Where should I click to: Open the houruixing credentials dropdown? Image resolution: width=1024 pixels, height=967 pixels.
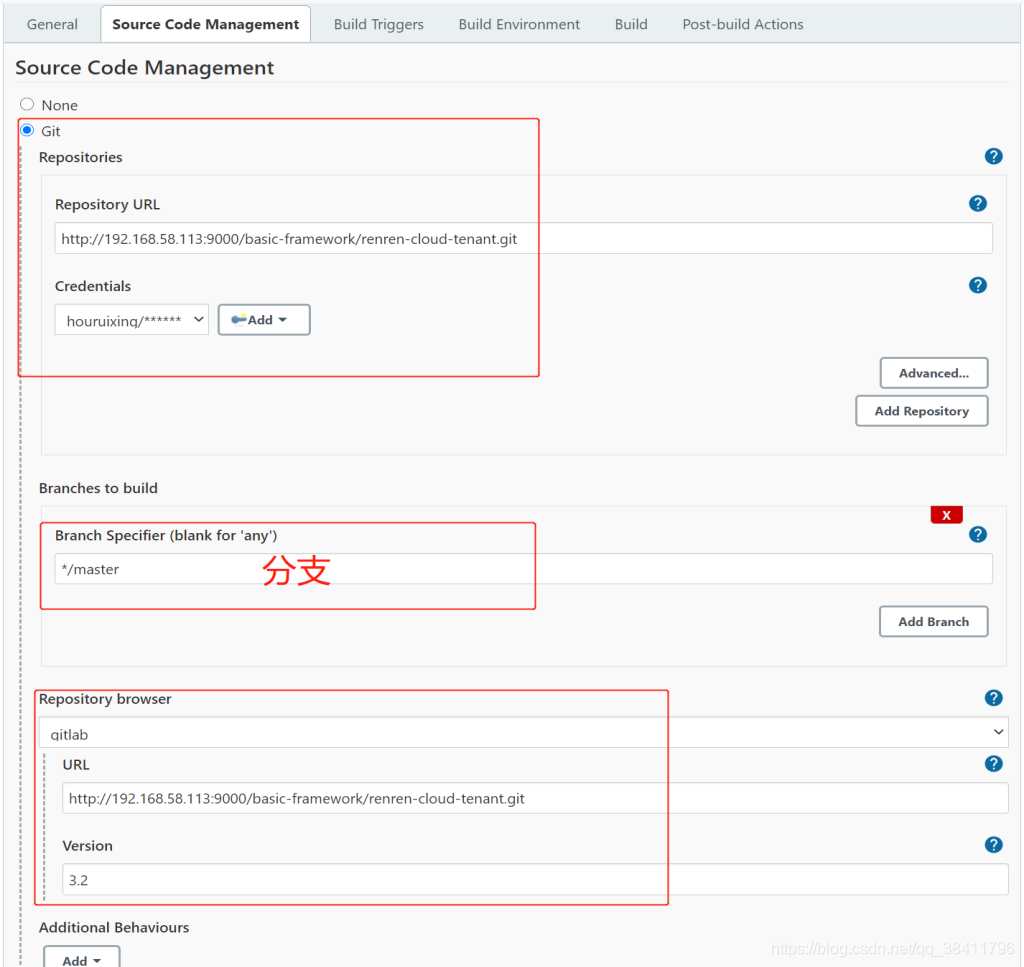(131, 320)
